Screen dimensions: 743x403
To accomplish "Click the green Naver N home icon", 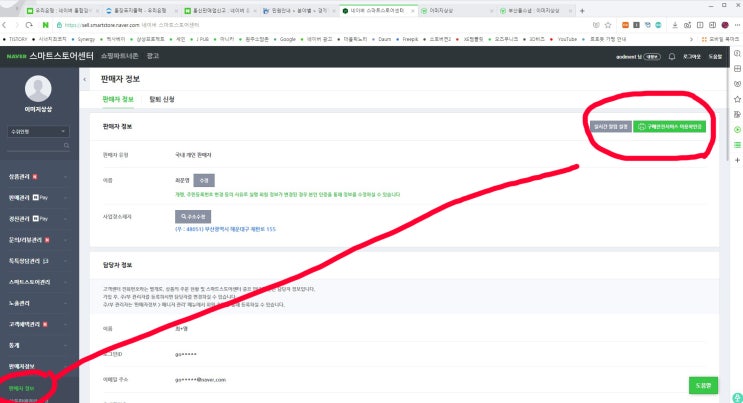I will point(45,25).
